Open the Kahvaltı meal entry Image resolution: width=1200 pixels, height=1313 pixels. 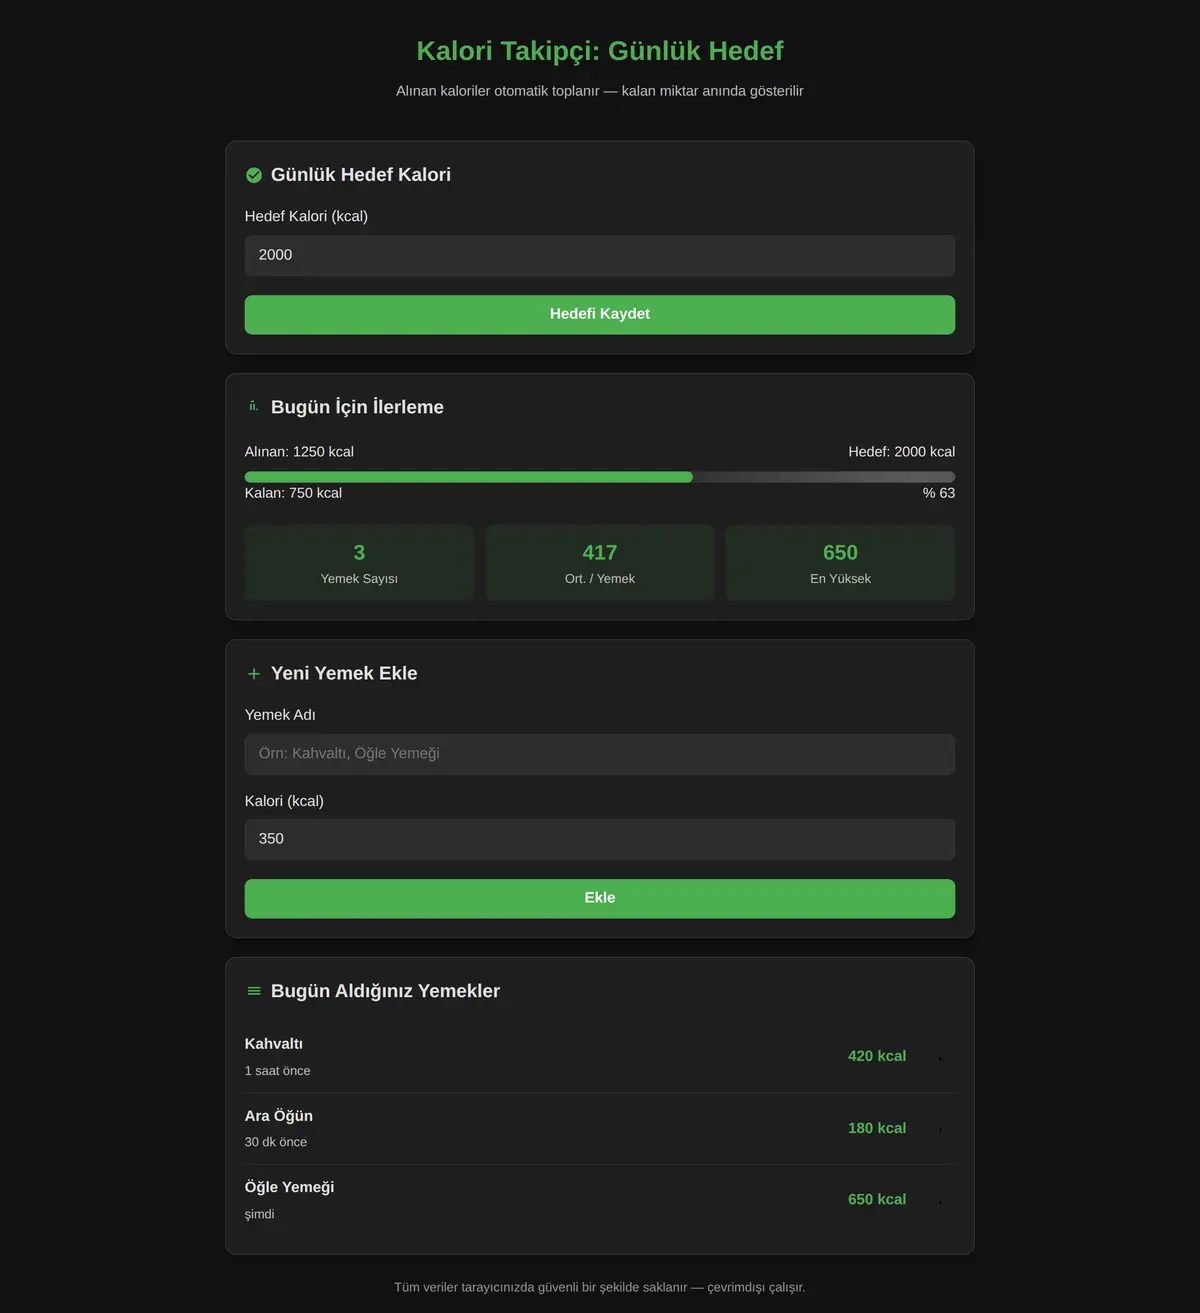(x=600, y=1057)
